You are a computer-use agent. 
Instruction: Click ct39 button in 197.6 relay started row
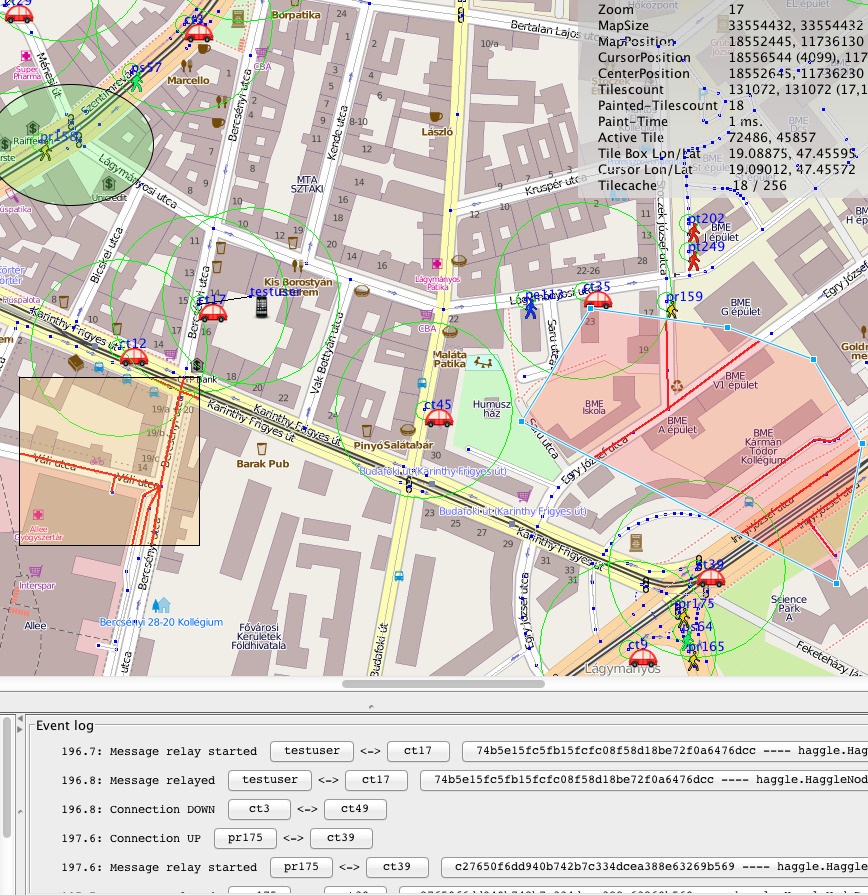click(397, 867)
